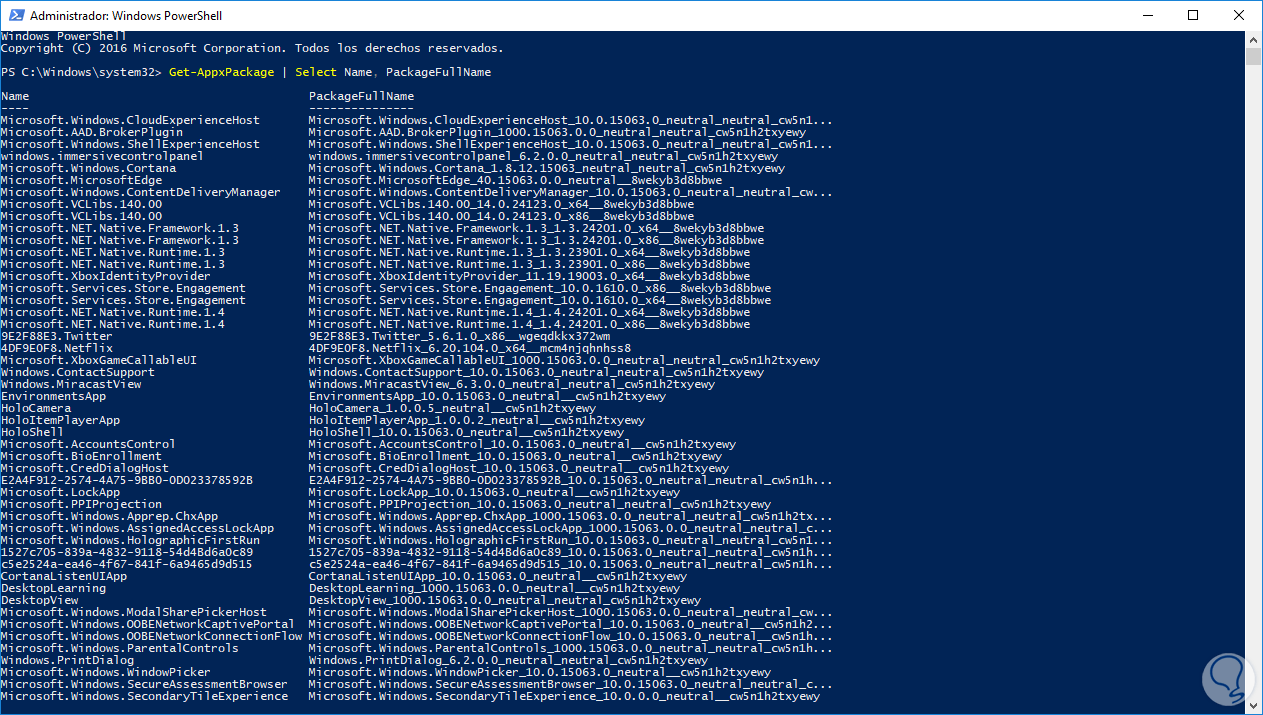Click the 4DF9E0F8.Netflix name entry
Screen dimensions: 1263x715
point(57,348)
